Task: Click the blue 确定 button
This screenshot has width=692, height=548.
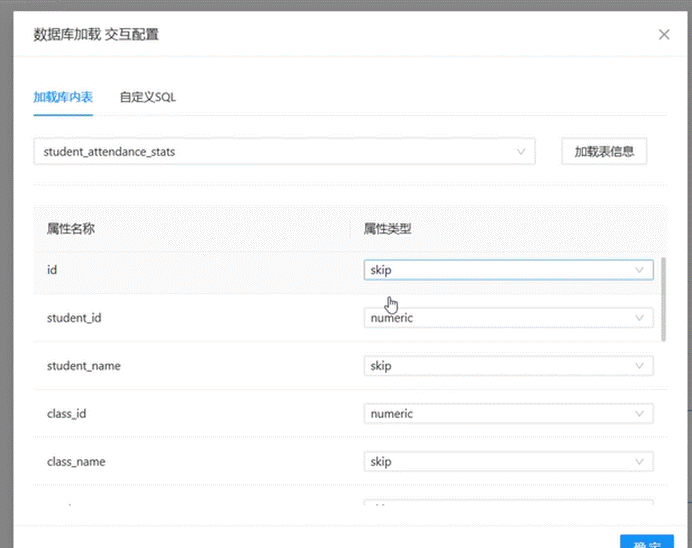Action: (647, 542)
